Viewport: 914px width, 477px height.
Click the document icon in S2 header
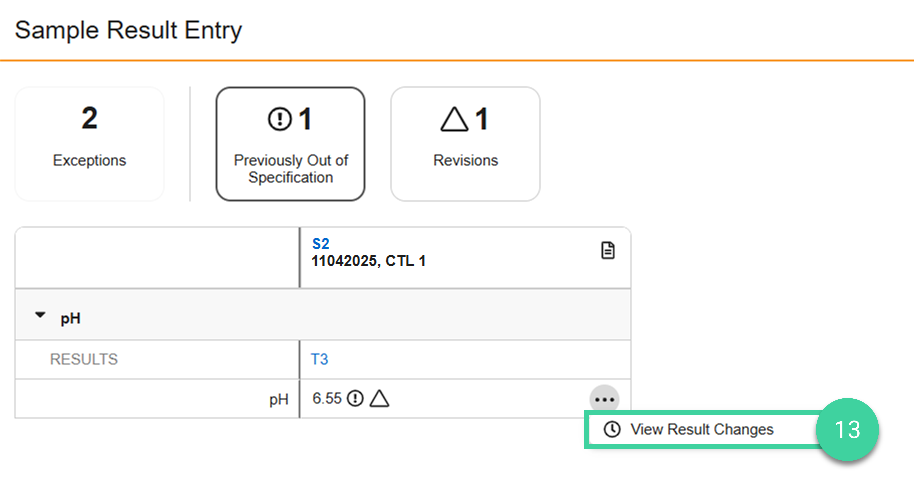pyautogui.click(x=607, y=251)
